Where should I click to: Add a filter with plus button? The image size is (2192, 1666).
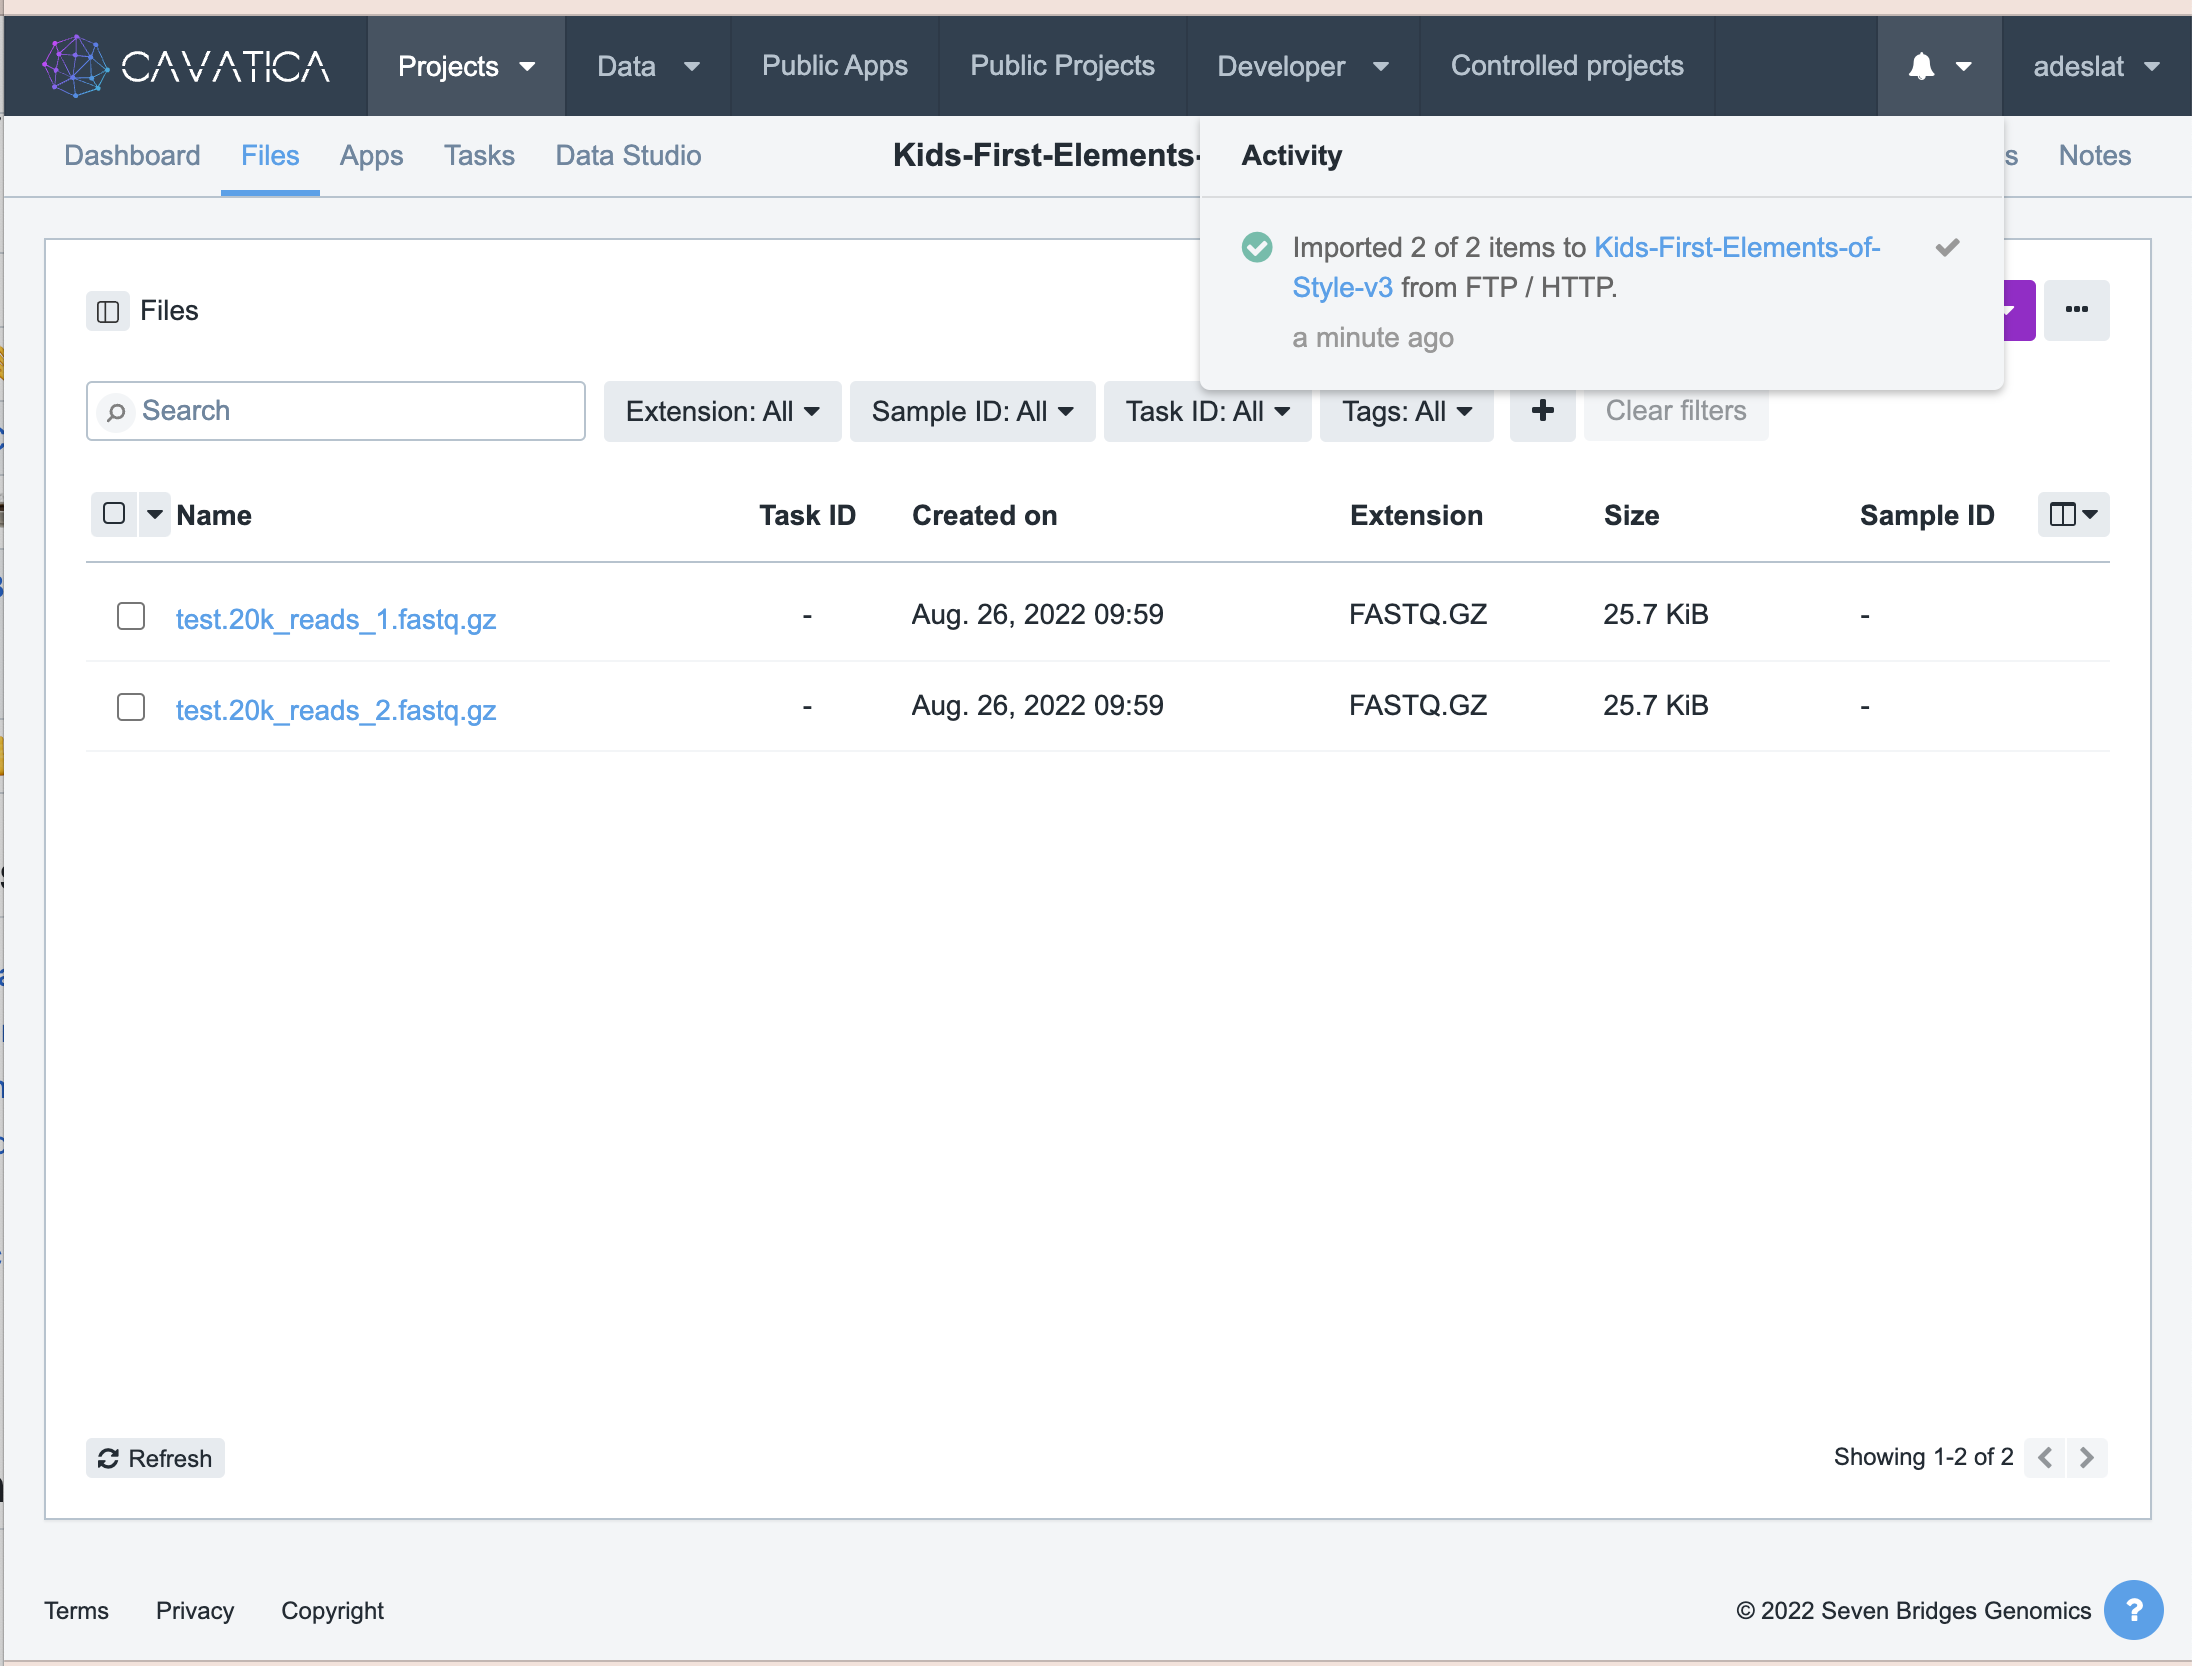pos(1542,411)
